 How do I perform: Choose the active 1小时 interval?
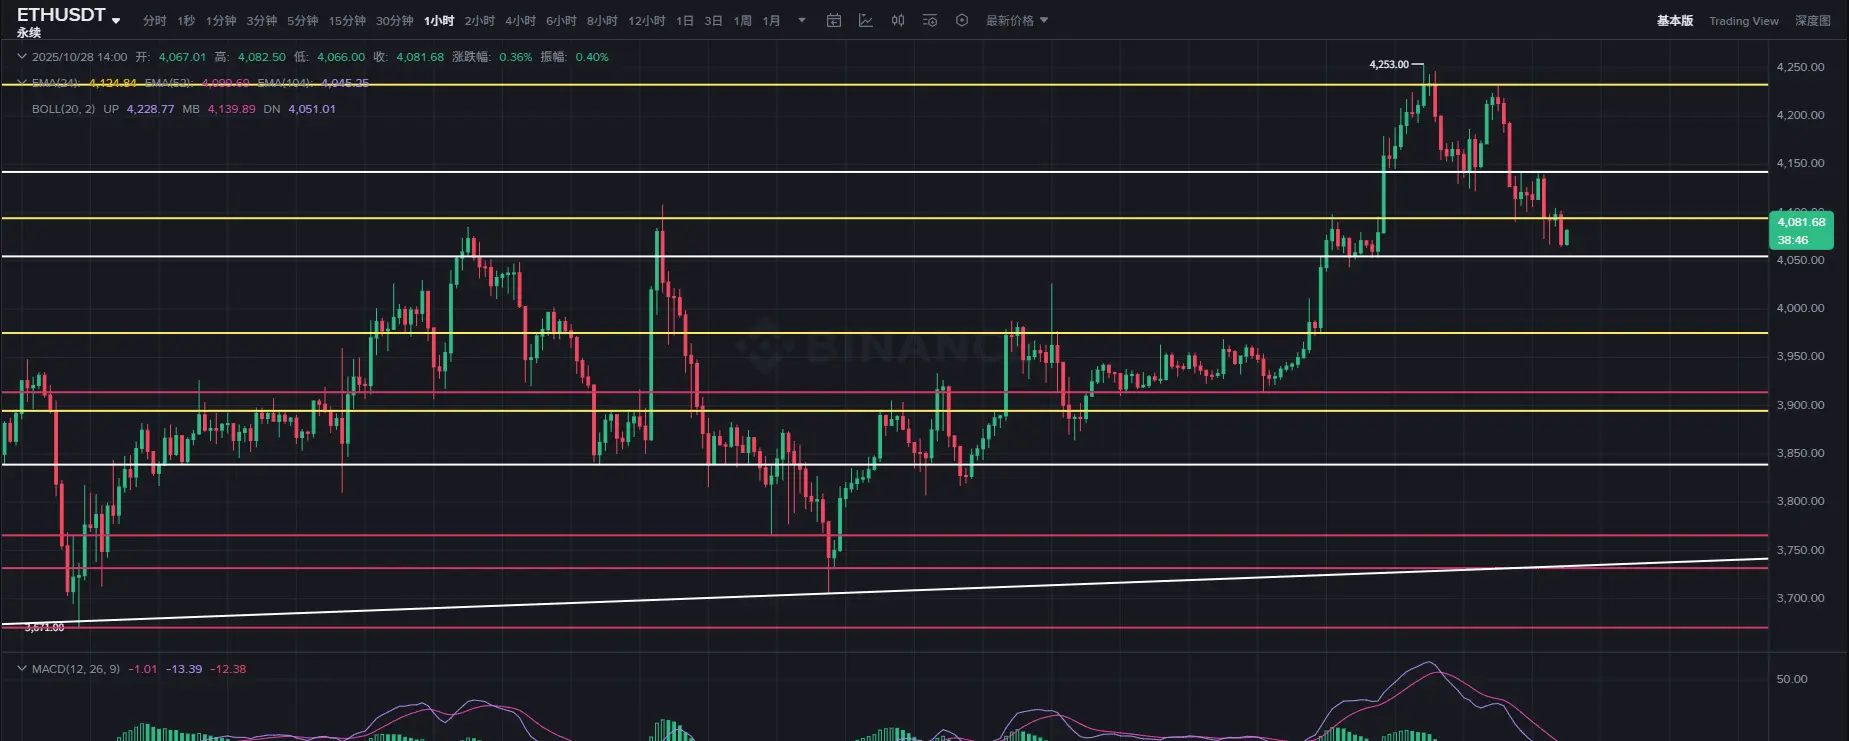point(439,21)
